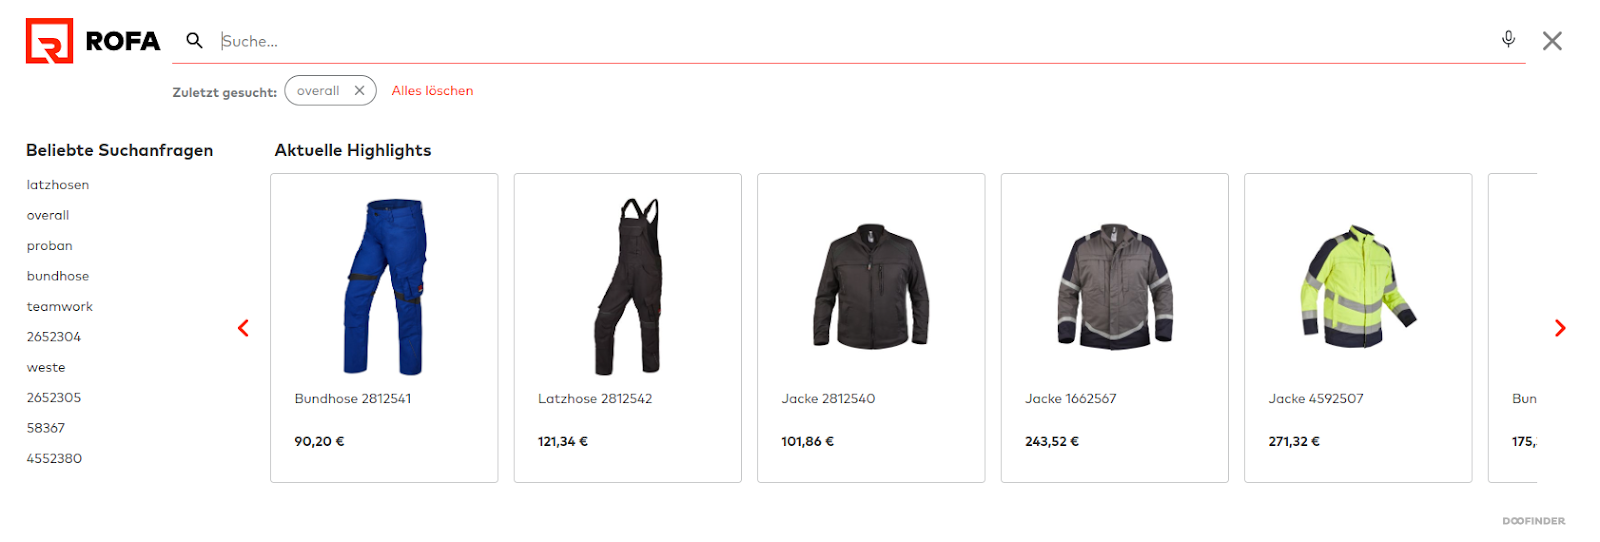The height and width of the screenshot is (542, 1600).
Task: Pick 'weste' popular search query
Action: [x=46, y=368]
